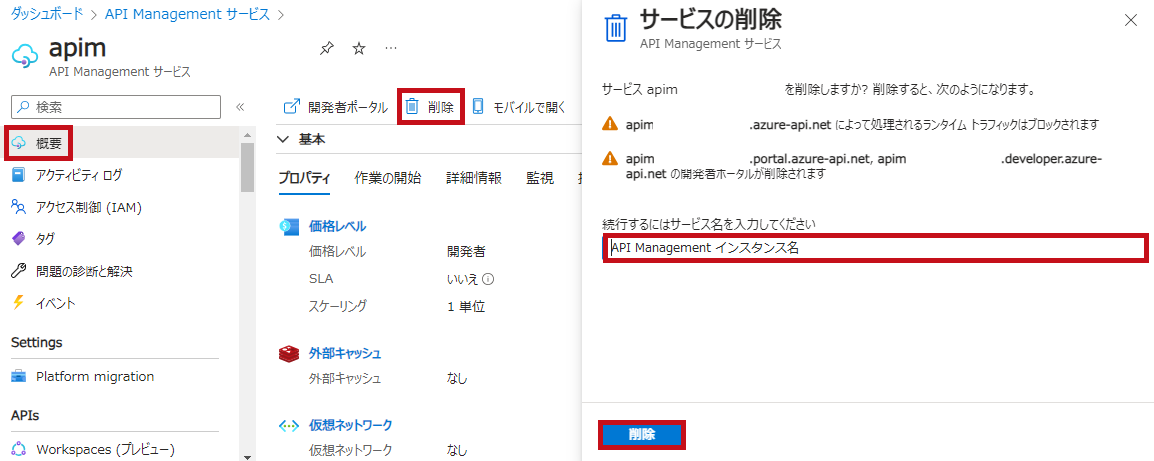Click the 開発者ポータル external link icon
The width and height of the screenshot is (1154, 461).
click(x=292, y=107)
